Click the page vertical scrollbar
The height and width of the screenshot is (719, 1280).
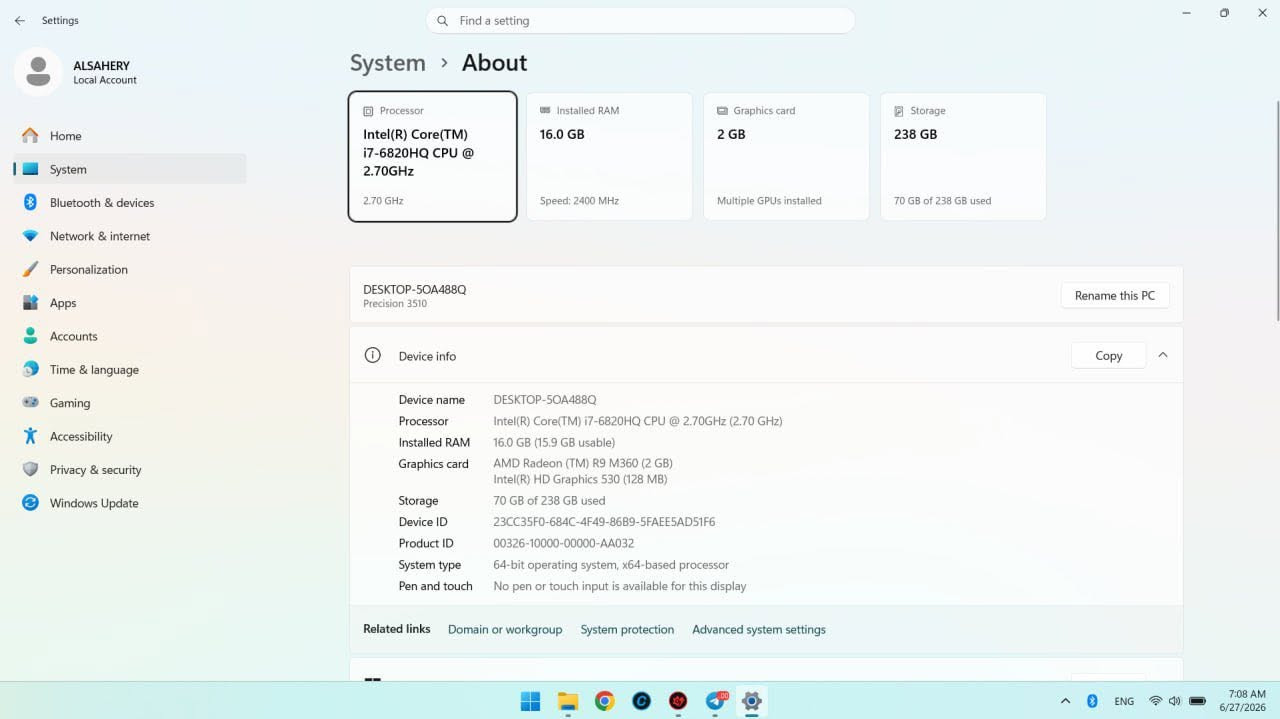1276,210
